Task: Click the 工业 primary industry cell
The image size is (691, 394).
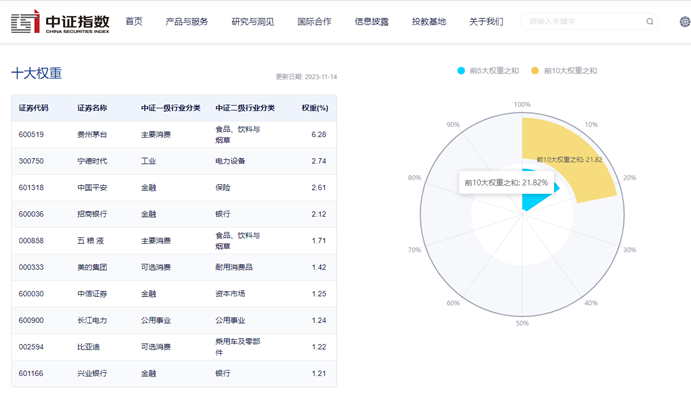Action: click(x=149, y=161)
